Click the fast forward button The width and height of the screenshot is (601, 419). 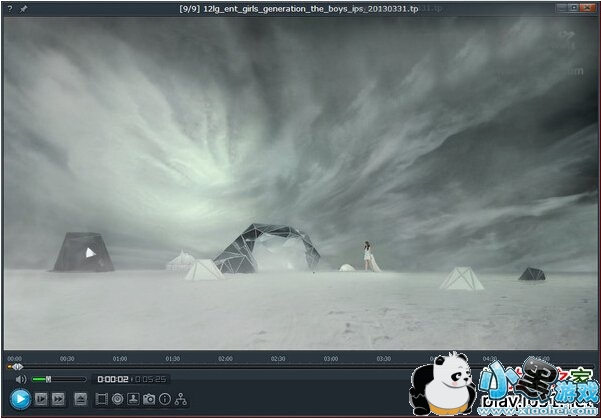(58, 399)
